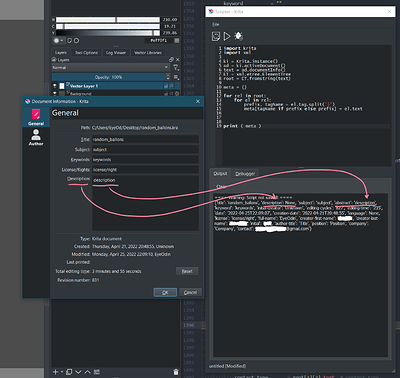400x378 pixels.
Task: Run the script with the play icon
Action: pos(227,36)
